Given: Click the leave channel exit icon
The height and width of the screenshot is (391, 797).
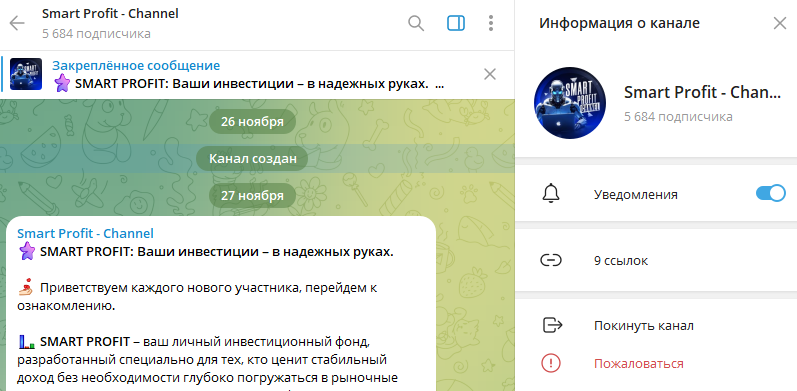Looking at the screenshot, I should (x=552, y=325).
